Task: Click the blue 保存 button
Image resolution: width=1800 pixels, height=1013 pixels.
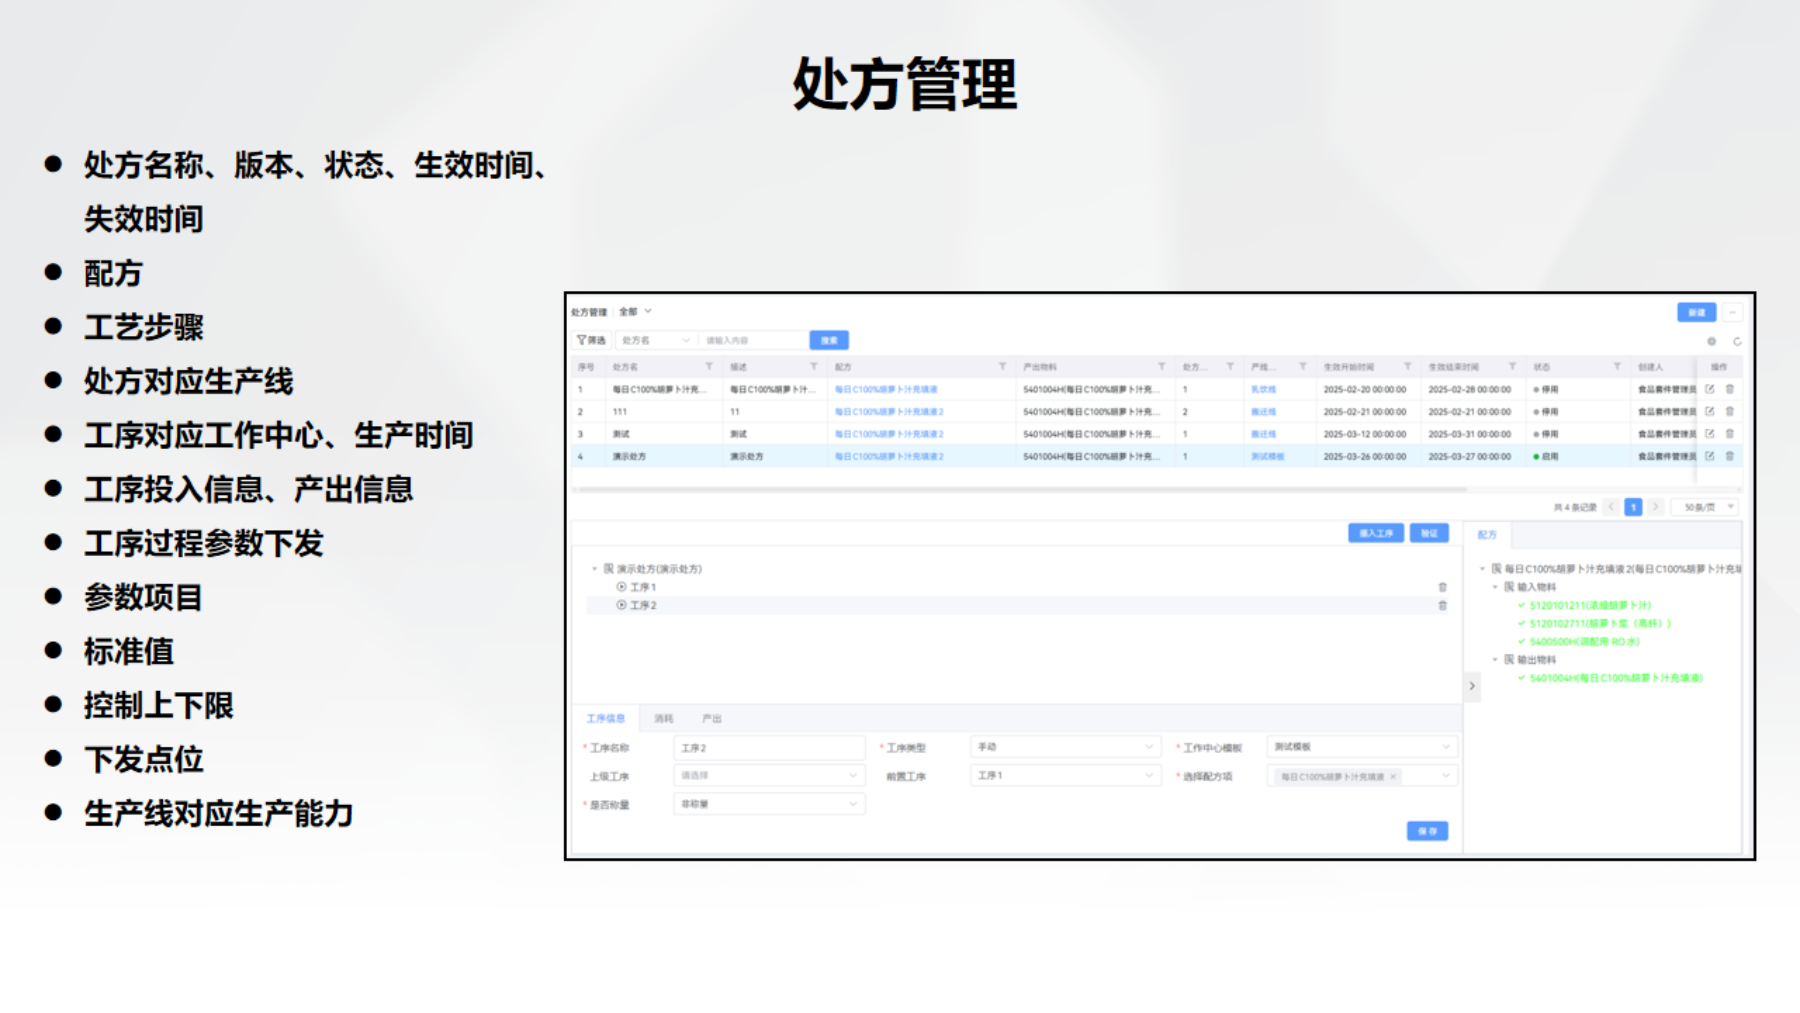Action: click(x=1427, y=831)
